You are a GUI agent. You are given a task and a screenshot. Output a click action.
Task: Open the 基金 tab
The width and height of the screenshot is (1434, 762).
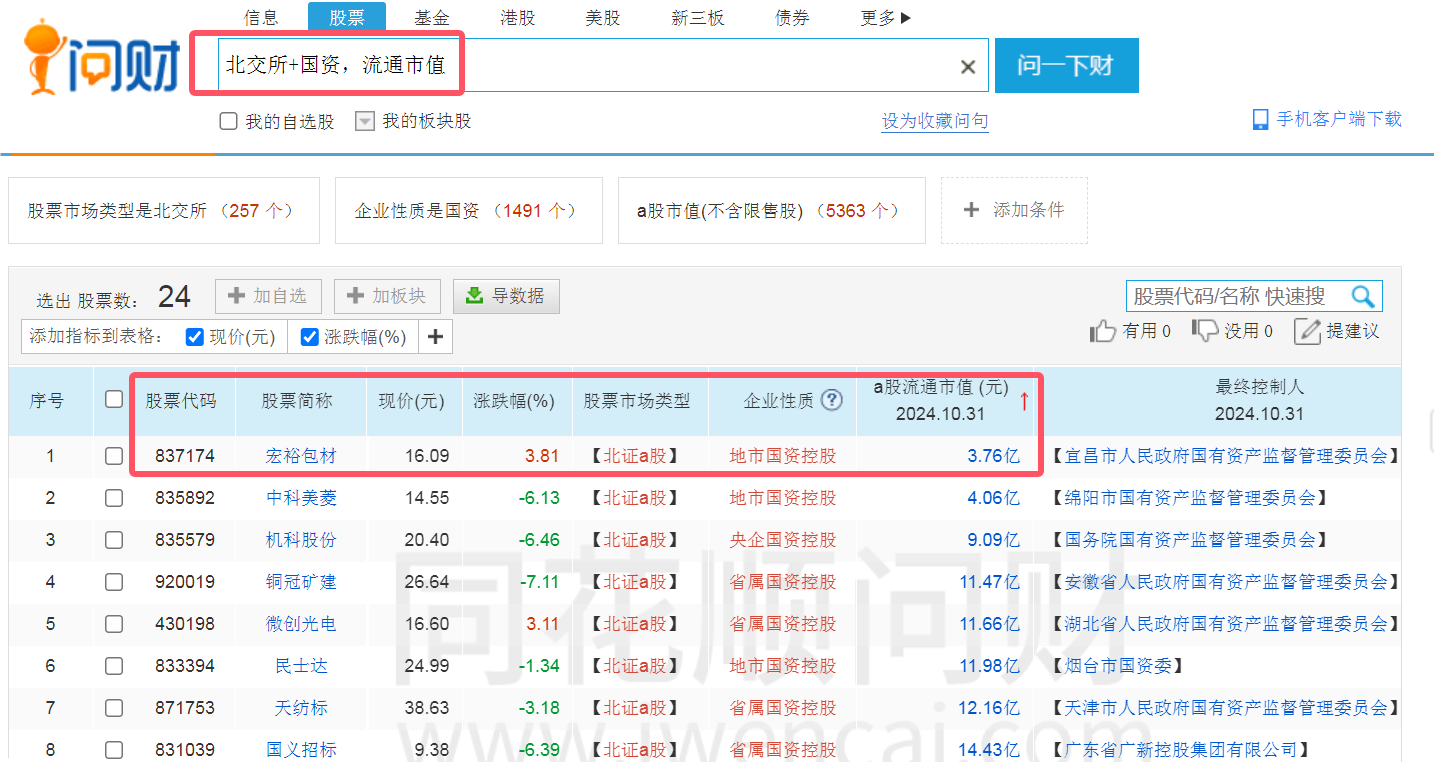pyautogui.click(x=432, y=18)
